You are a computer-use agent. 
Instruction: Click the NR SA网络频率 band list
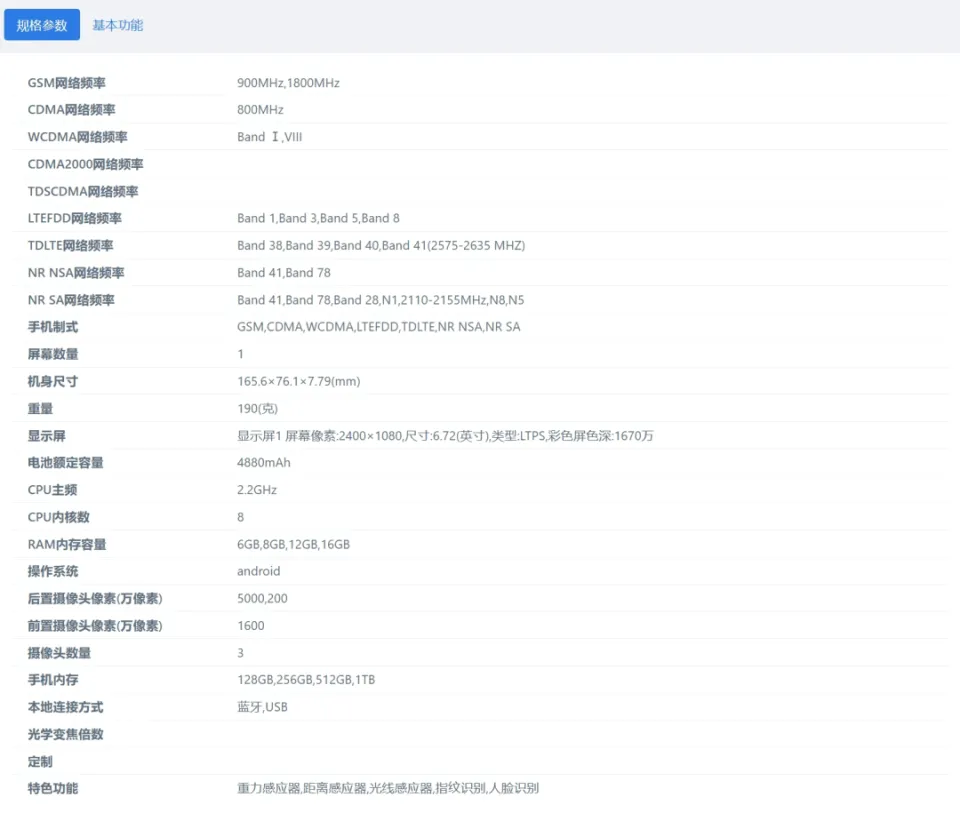[380, 300]
